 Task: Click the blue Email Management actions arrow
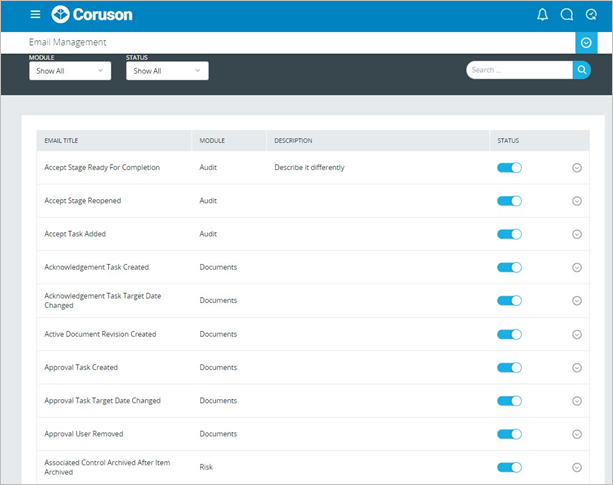tap(586, 43)
